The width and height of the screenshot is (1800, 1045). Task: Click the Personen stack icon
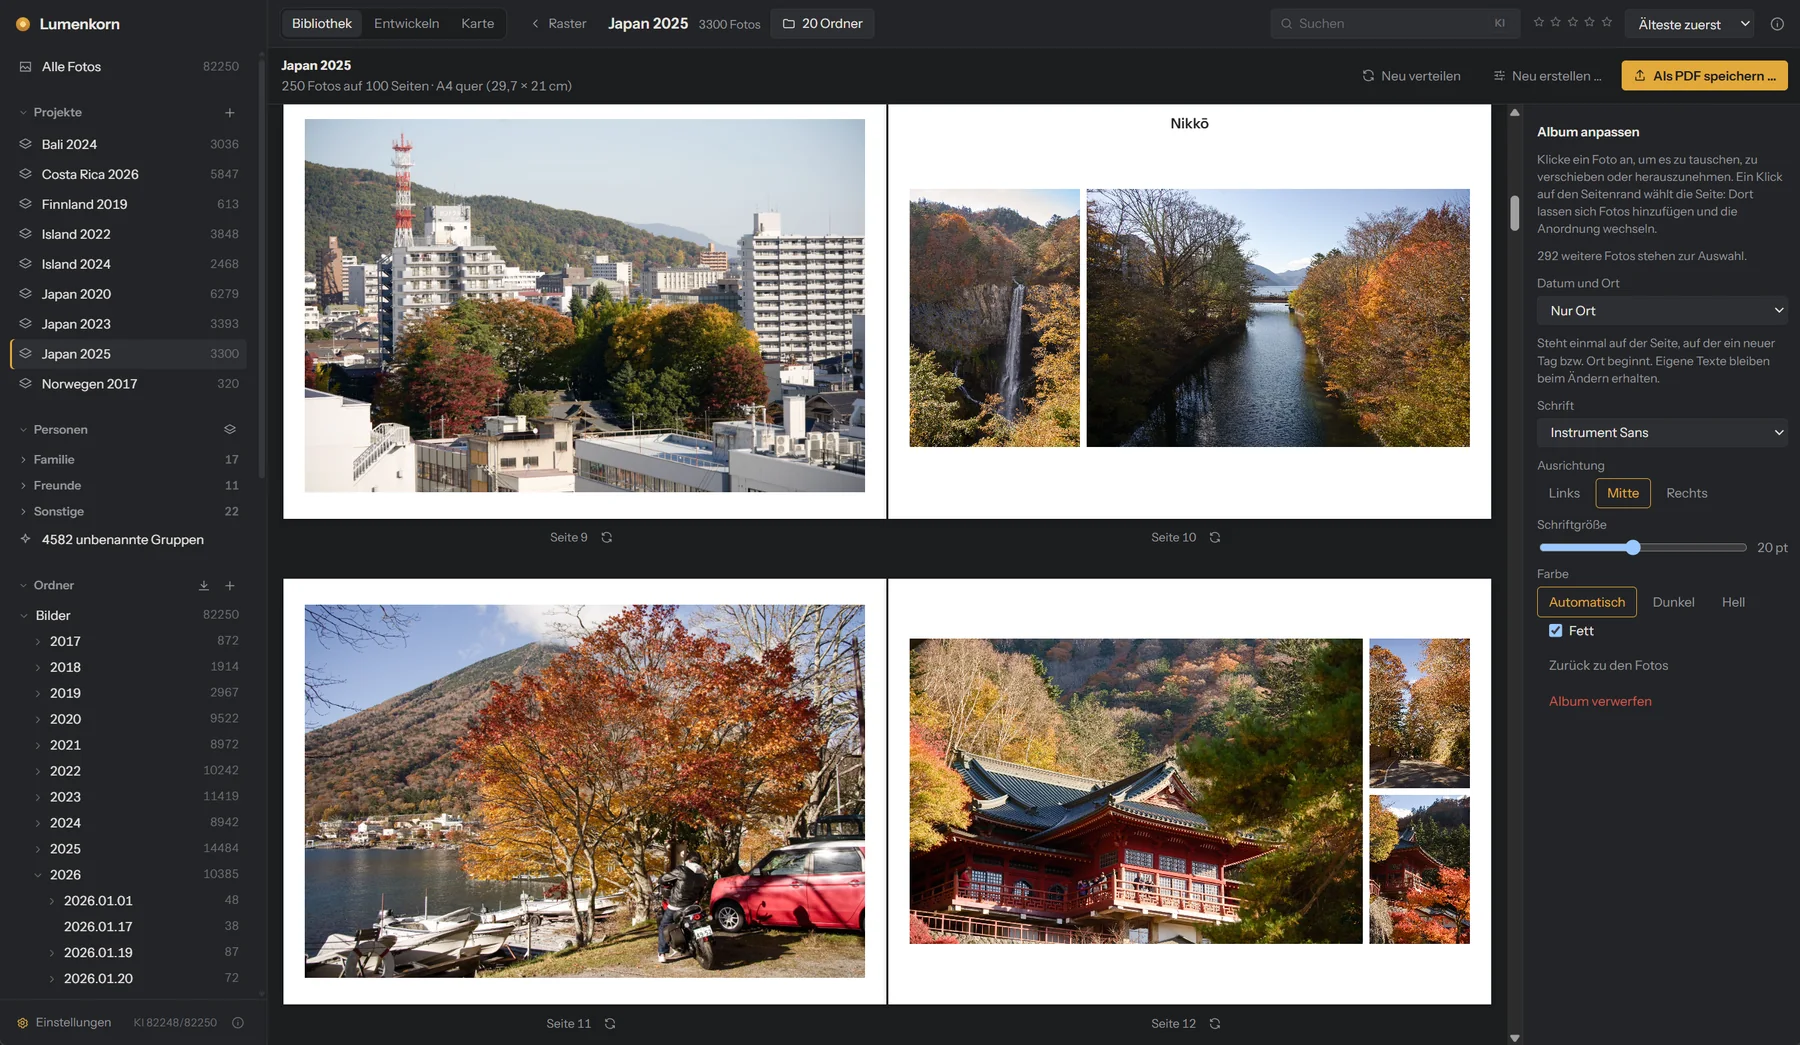pyautogui.click(x=230, y=430)
